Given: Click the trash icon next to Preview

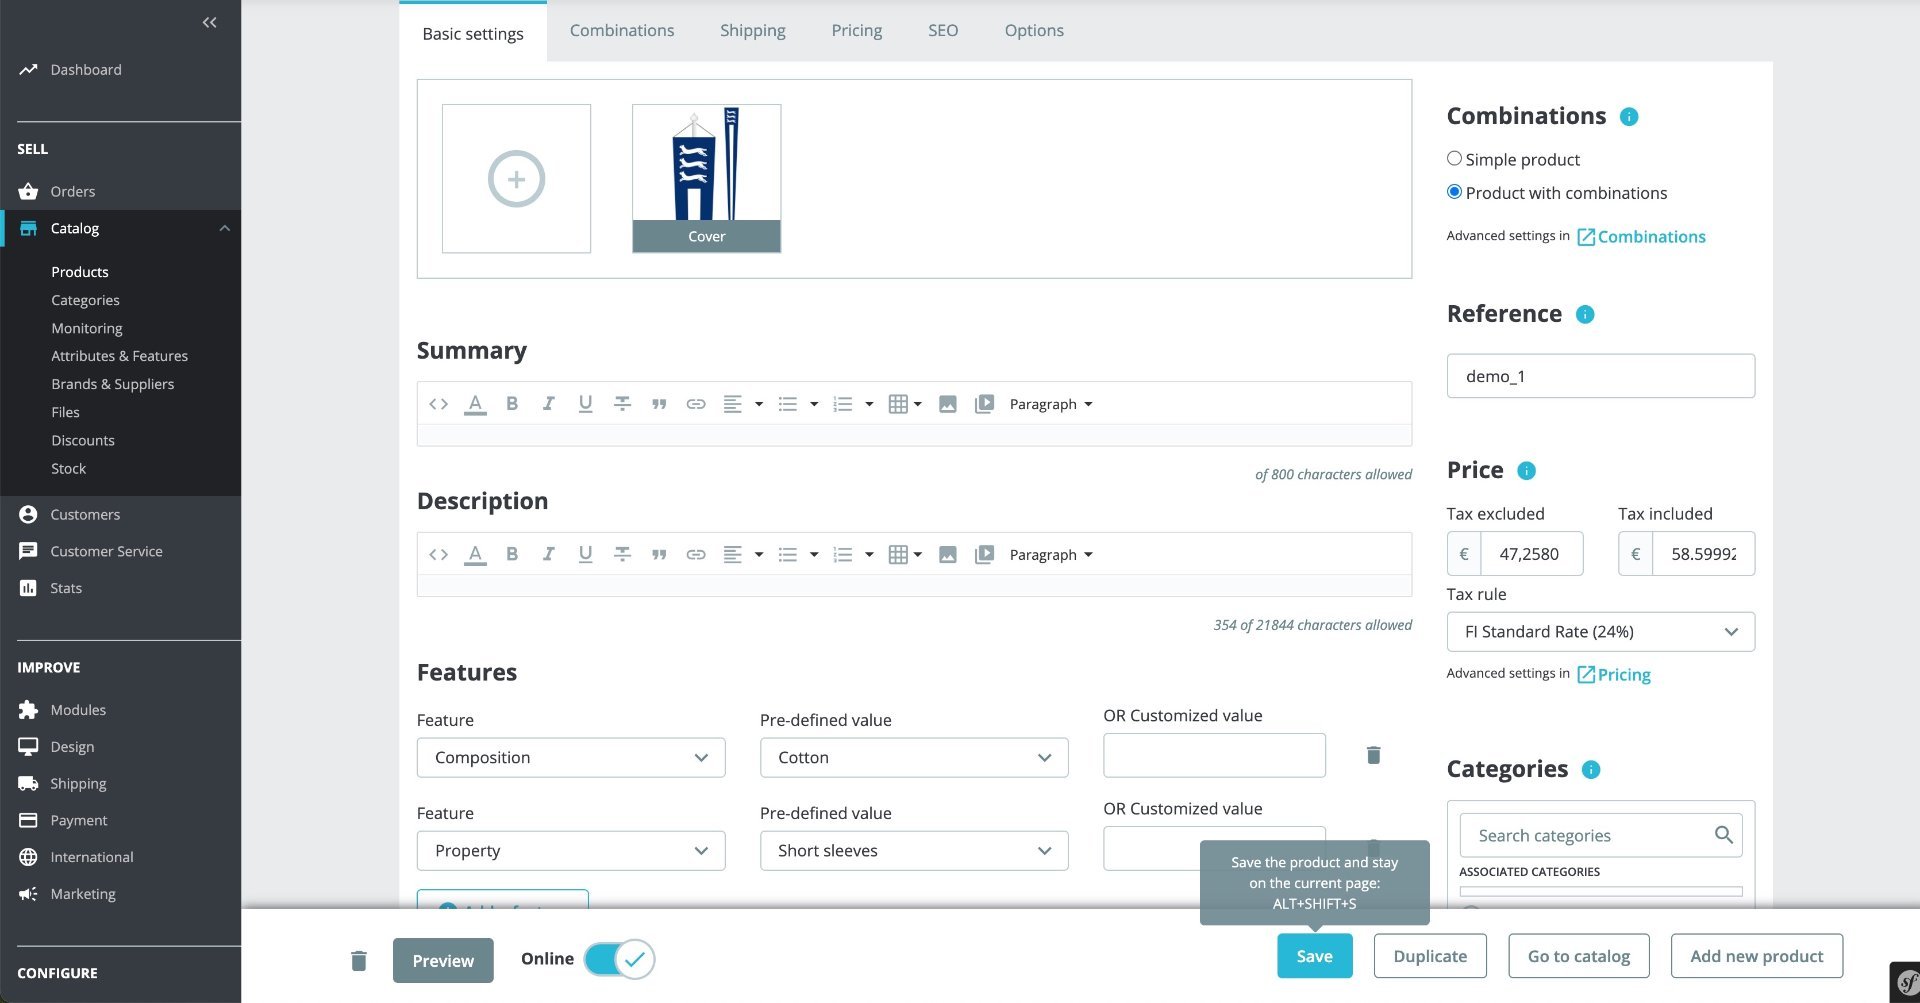Looking at the screenshot, I should pyautogui.click(x=359, y=961).
